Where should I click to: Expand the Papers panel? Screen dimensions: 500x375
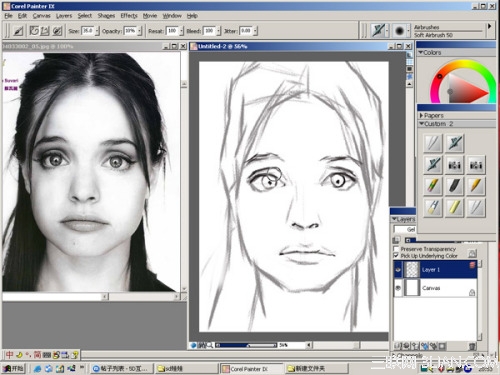click(x=421, y=115)
